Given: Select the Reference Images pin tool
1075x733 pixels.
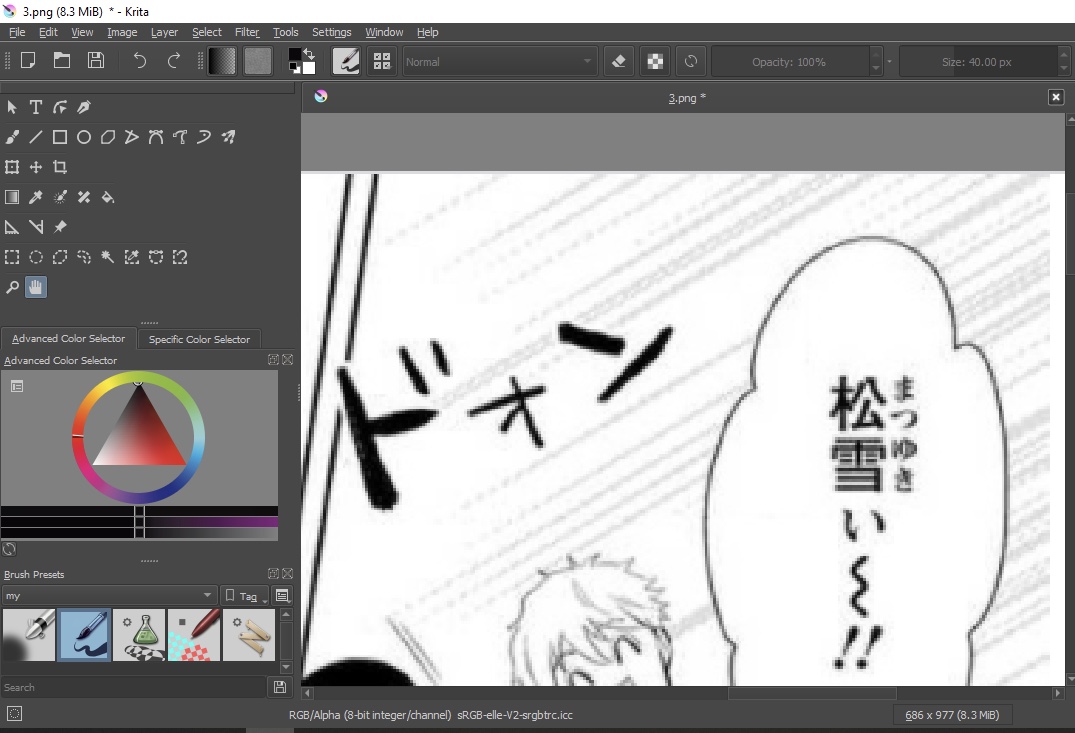Looking at the screenshot, I should (x=60, y=227).
